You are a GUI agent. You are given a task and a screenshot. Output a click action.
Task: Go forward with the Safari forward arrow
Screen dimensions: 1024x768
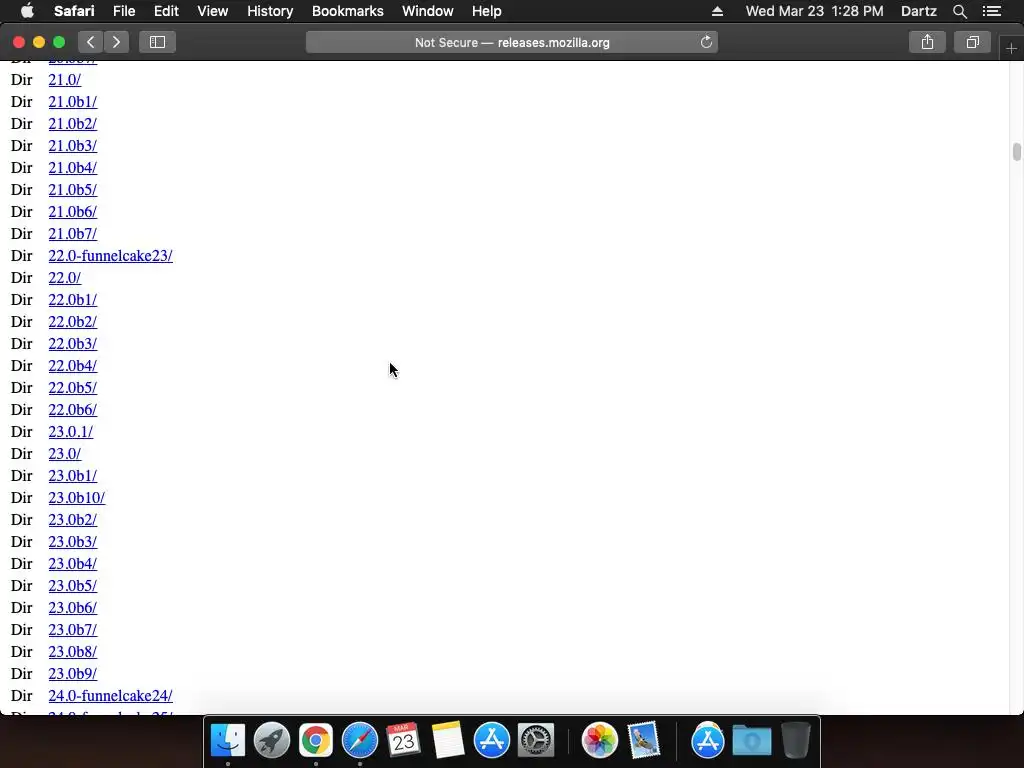coord(116,42)
